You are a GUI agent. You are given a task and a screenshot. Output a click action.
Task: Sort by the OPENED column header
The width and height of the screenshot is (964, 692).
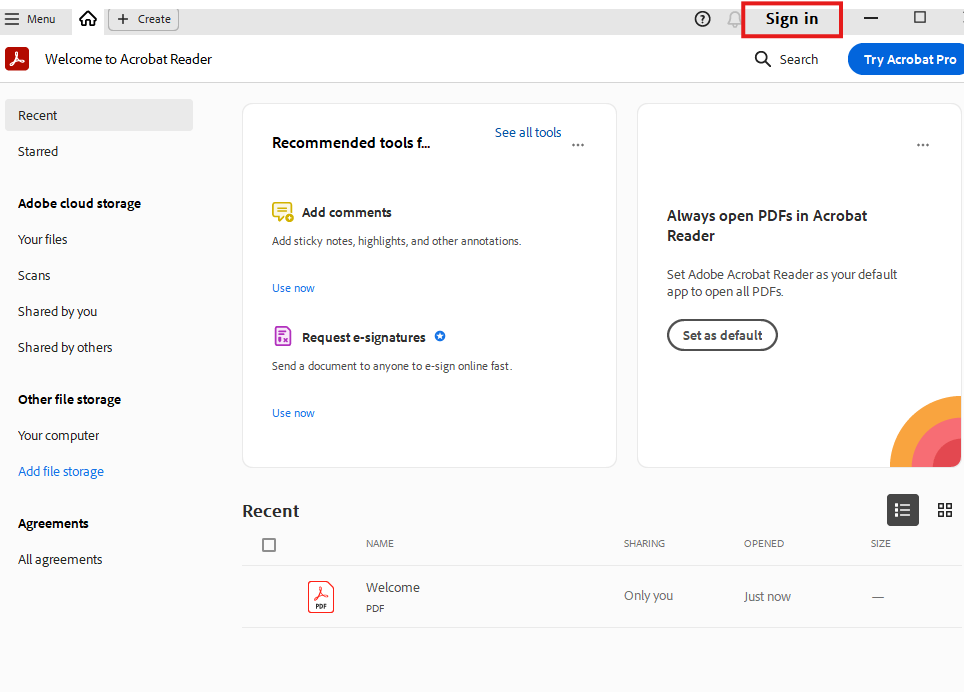click(764, 543)
